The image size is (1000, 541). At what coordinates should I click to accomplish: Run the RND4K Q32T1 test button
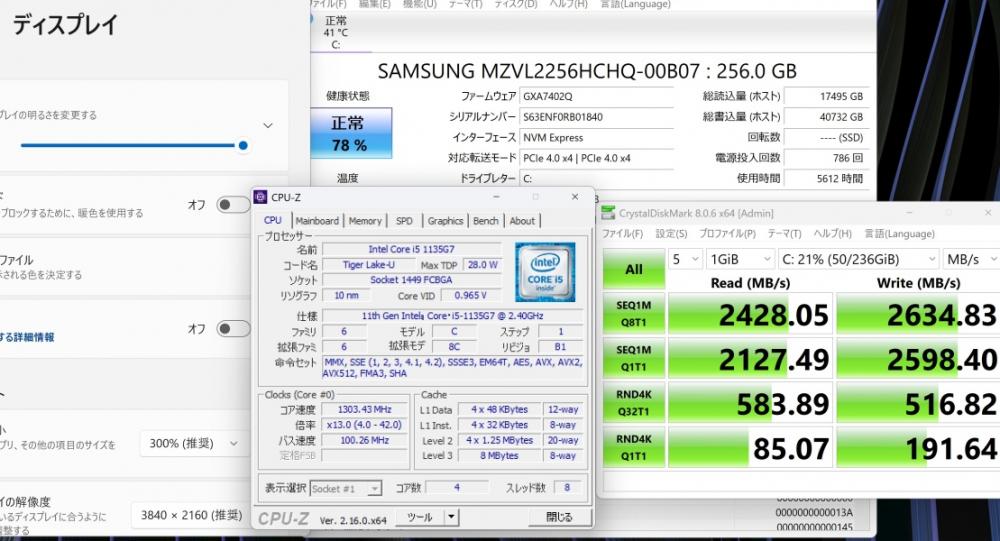point(634,403)
